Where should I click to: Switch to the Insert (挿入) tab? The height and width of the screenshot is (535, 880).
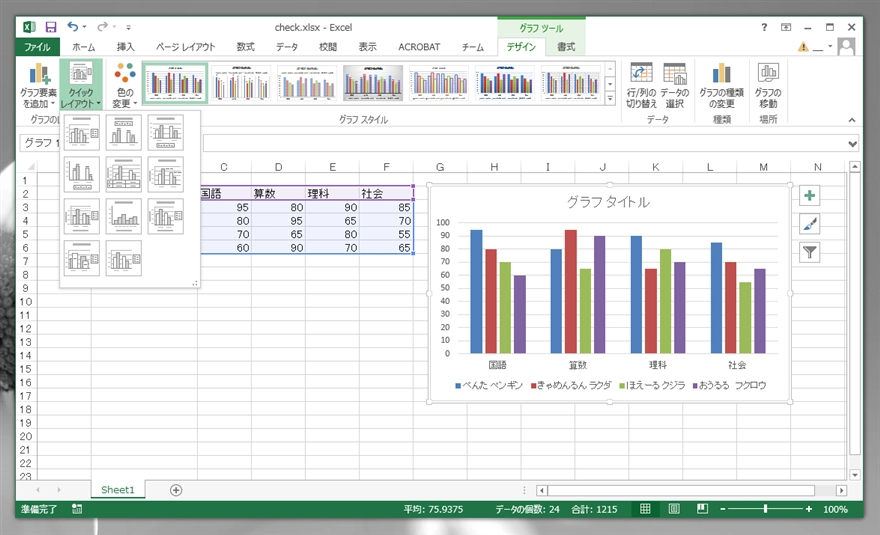pyautogui.click(x=125, y=47)
